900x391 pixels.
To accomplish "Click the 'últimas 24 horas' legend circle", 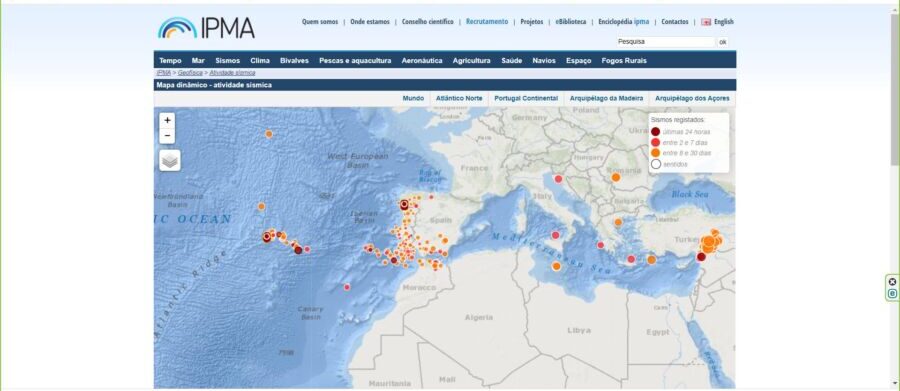I will pyautogui.click(x=655, y=131).
